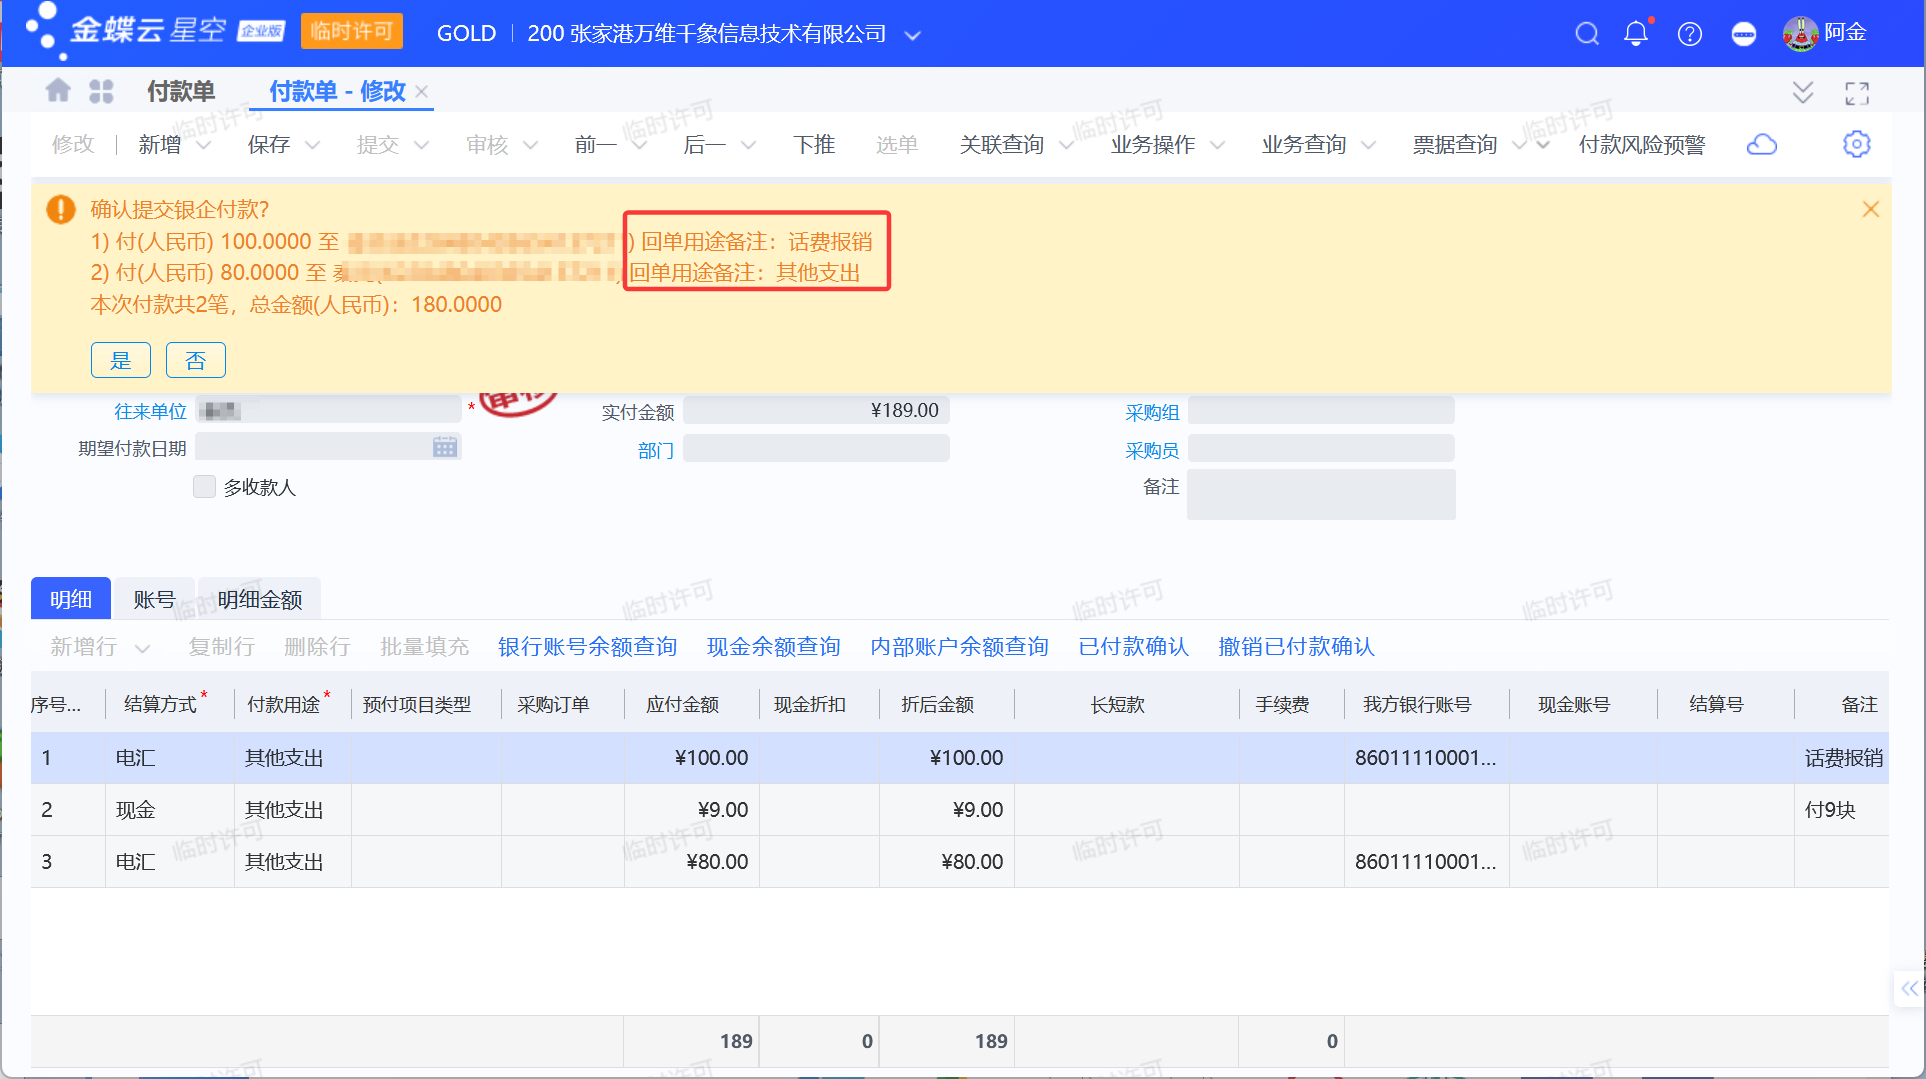Viewport: 1926px width, 1079px height.
Task: Open the settings gear icon in toolbar
Action: pos(1856,144)
